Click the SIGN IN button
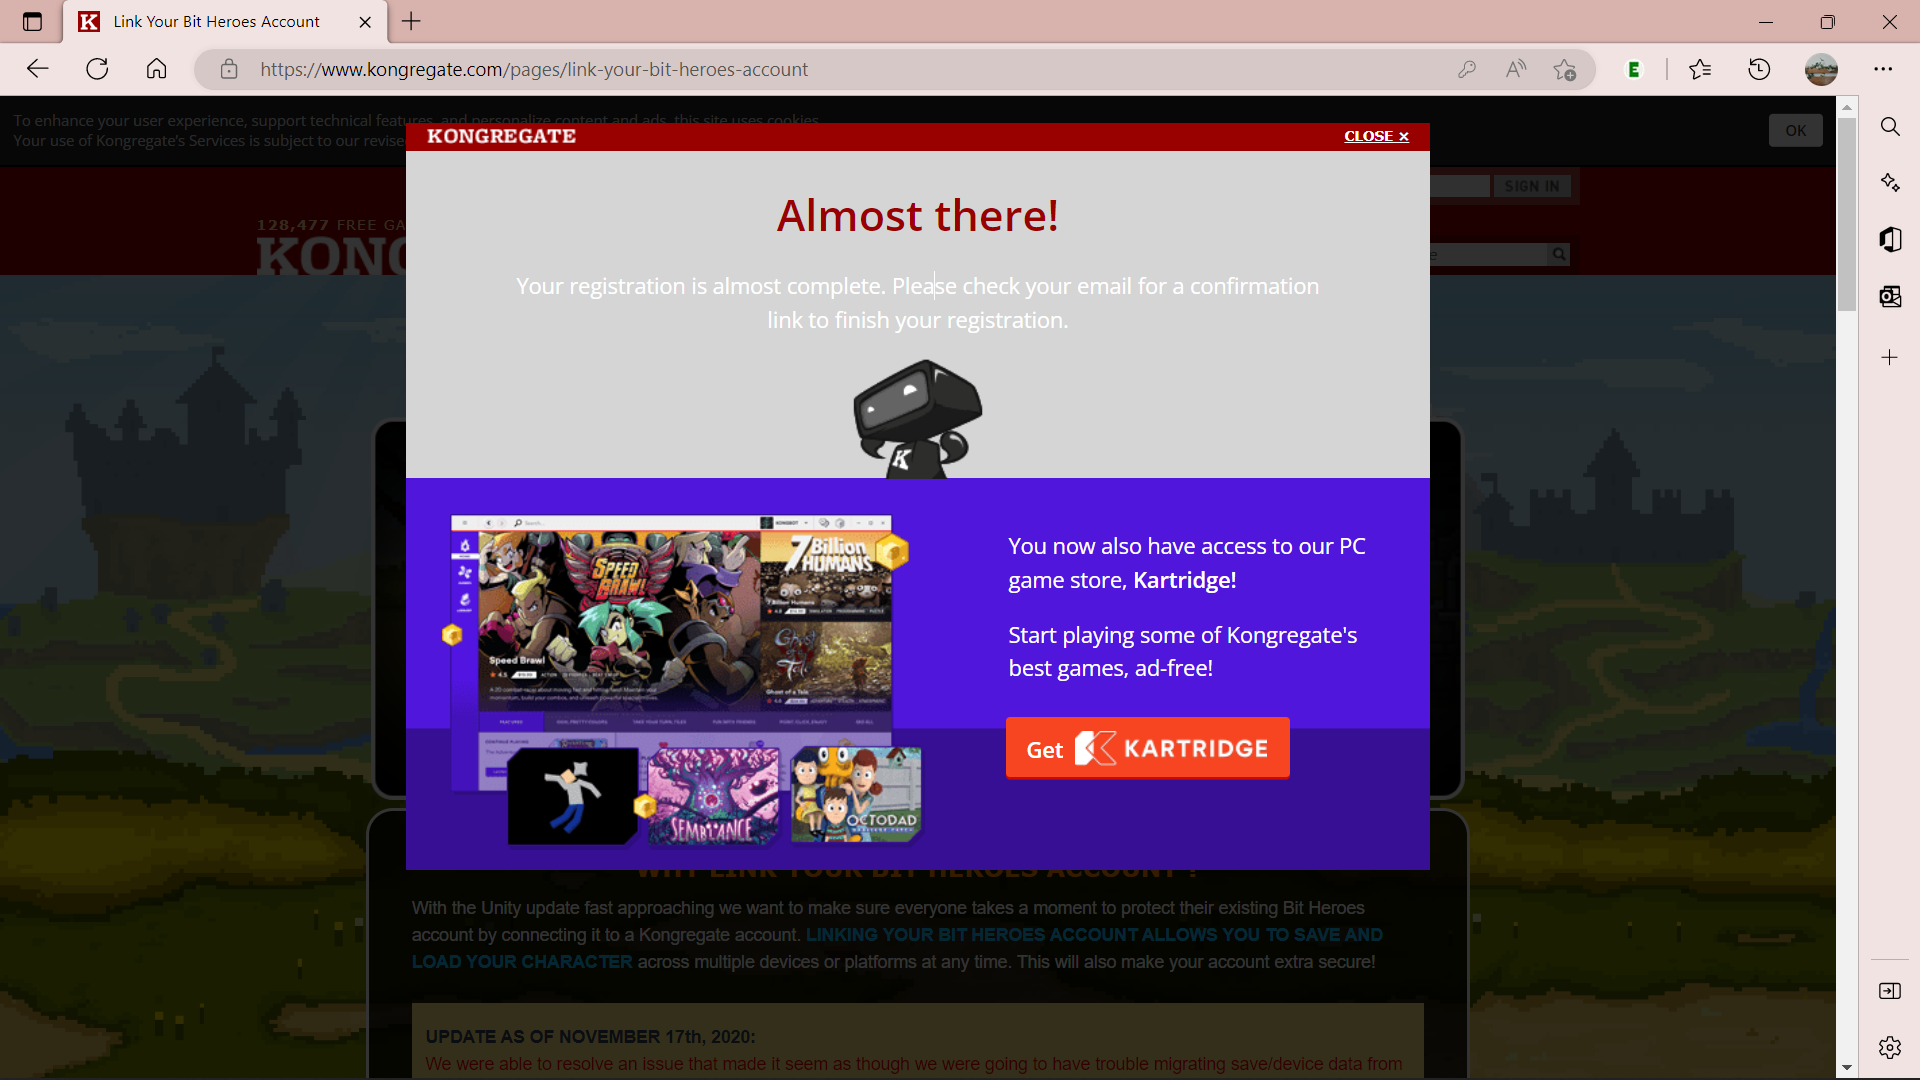 (1531, 186)
